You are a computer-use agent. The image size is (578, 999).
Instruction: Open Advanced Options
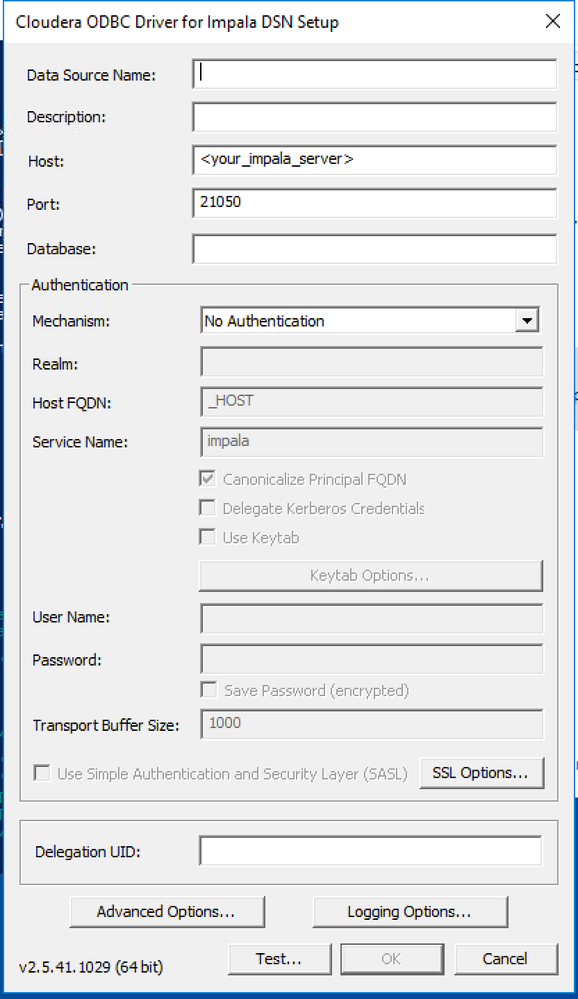pos(167,912)
